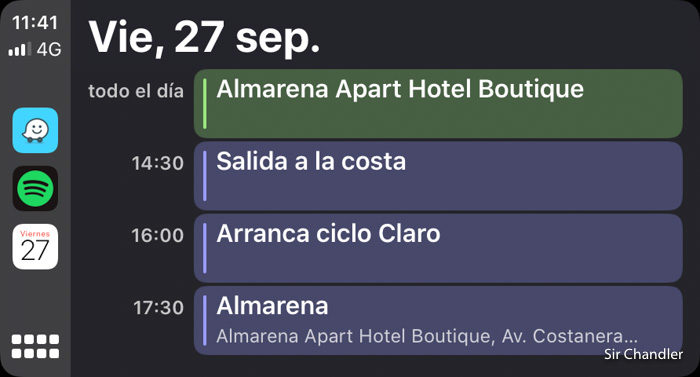Screen dimensions: 700x377
Task: Tap the Vie, 27 sep. date header
Action: pos(204,38)
